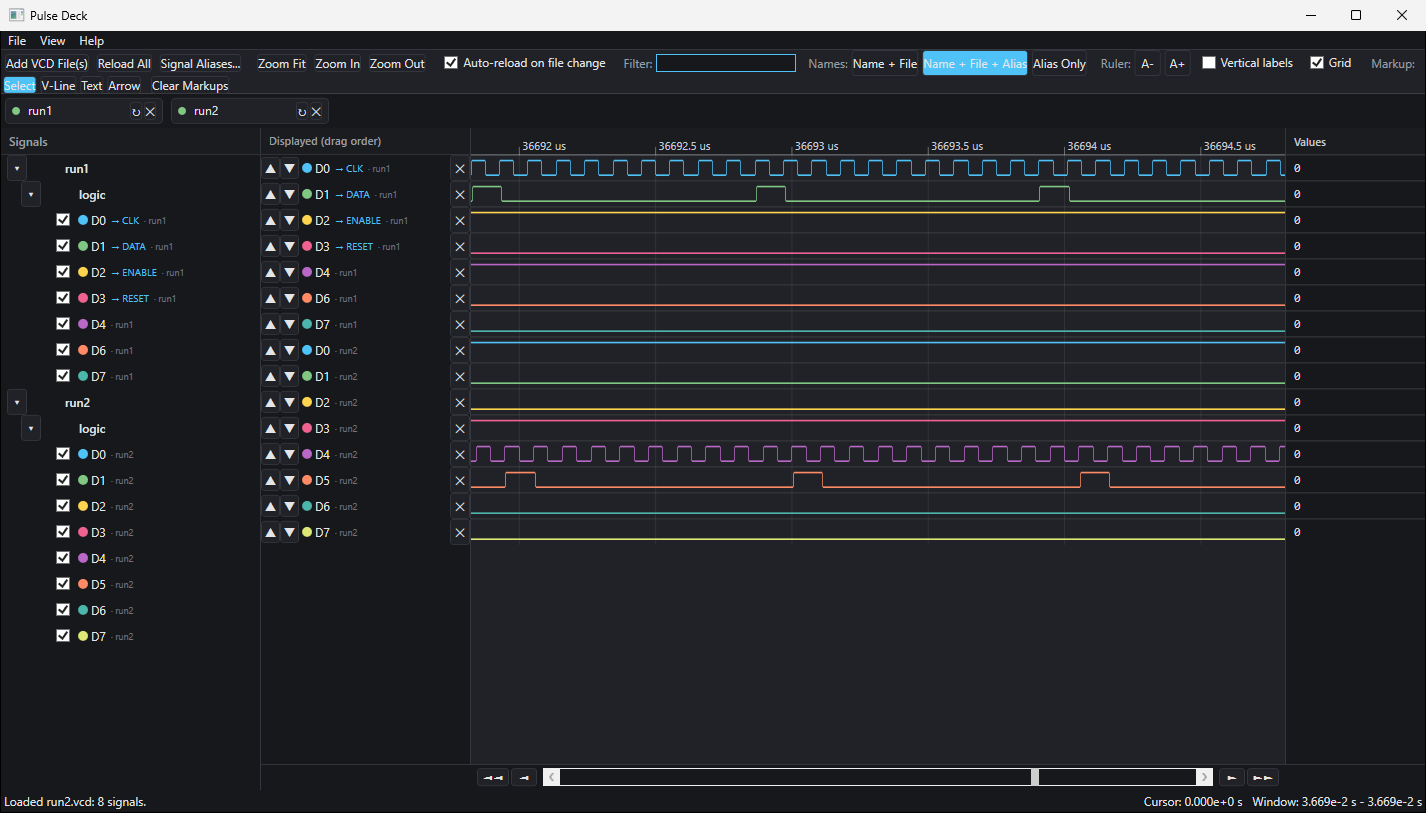Jump to end of timeline
The width and height of the screenshot is (1426, 813).
[1263, 777]
